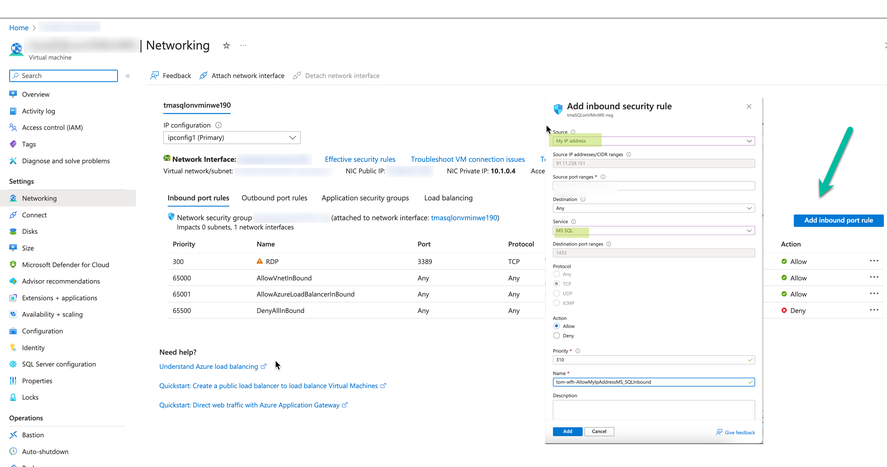Click the Size icon in the sidebar
This screenshot has width=887, height=467.
pos(13,248)
